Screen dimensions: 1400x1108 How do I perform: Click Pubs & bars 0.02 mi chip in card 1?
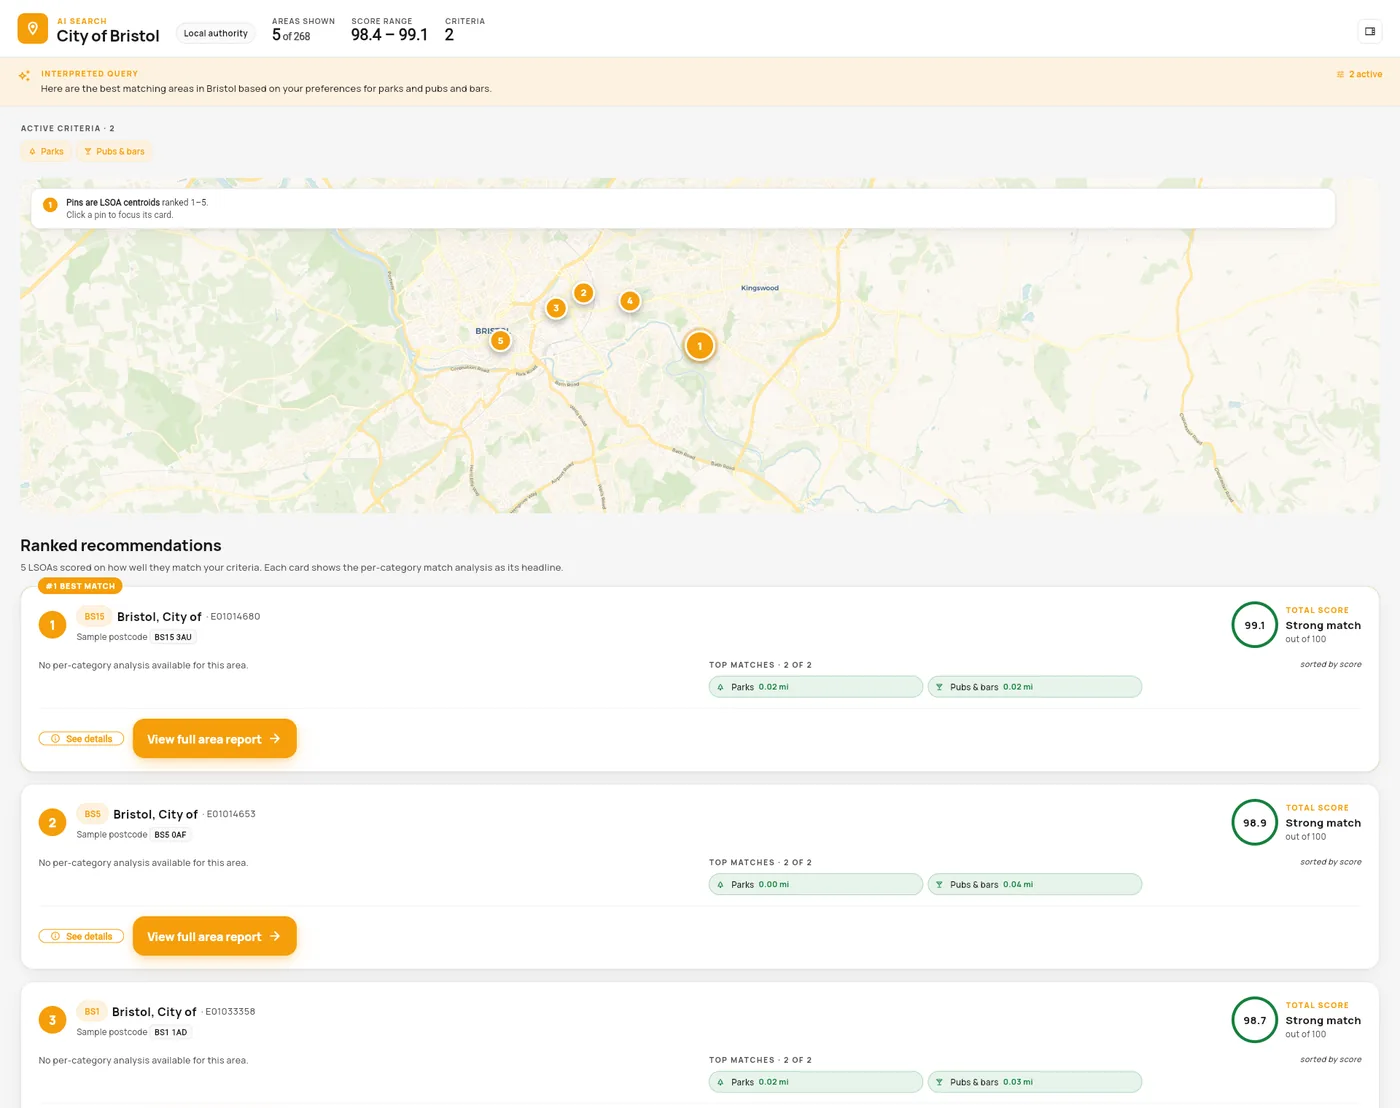pos(1034,687)
